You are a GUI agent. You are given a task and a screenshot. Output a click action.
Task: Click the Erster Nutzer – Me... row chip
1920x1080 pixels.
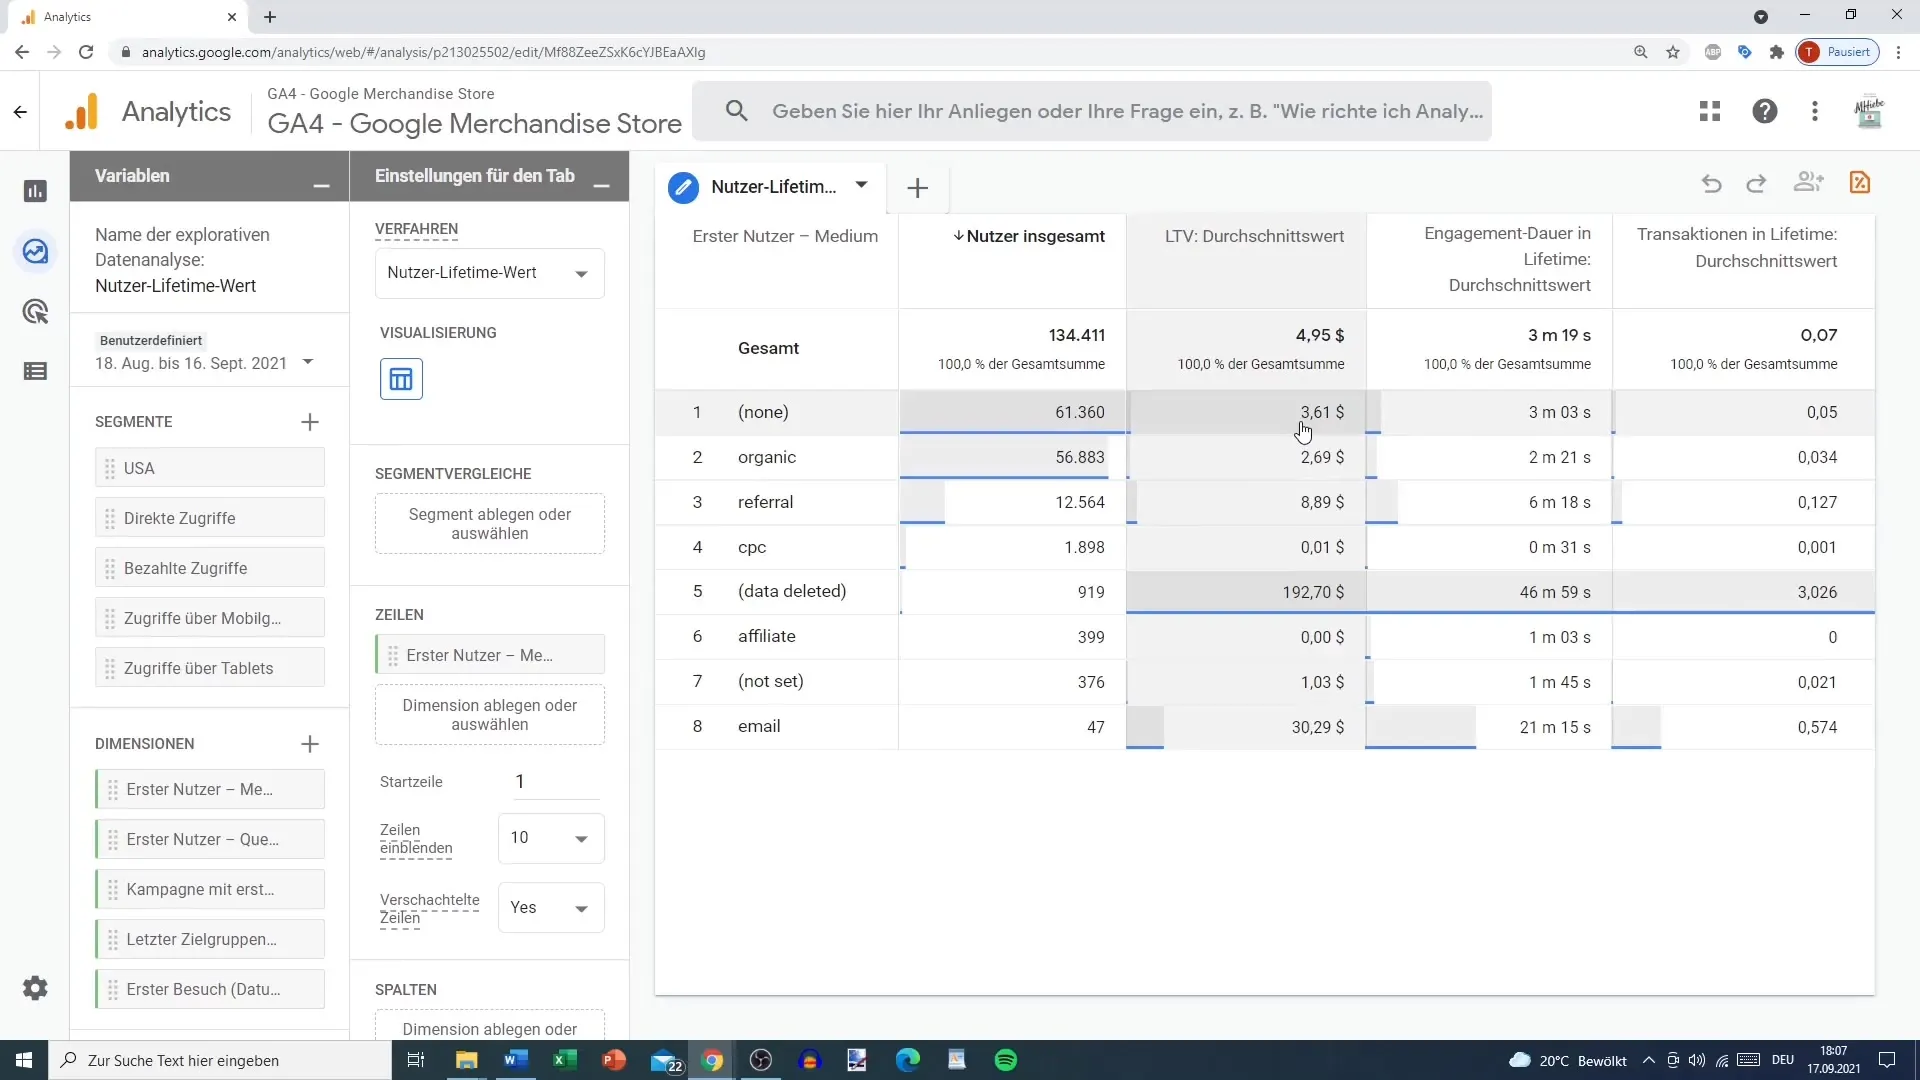click(x=490, y=655)
